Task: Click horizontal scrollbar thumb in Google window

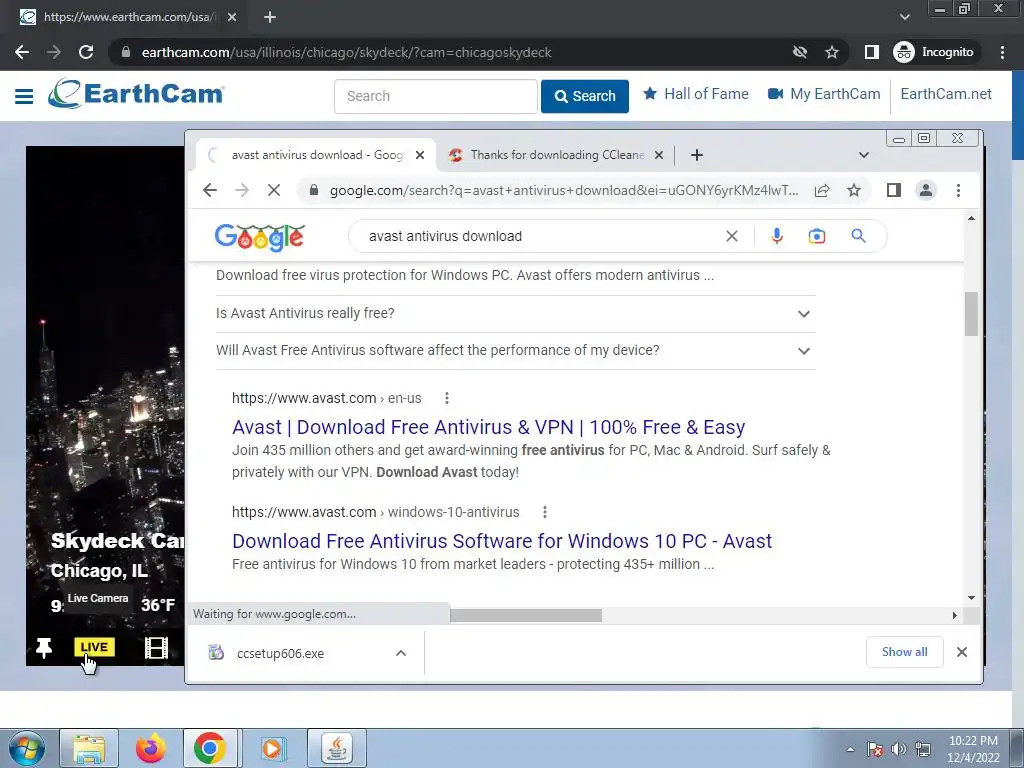Action: (526, 615)
